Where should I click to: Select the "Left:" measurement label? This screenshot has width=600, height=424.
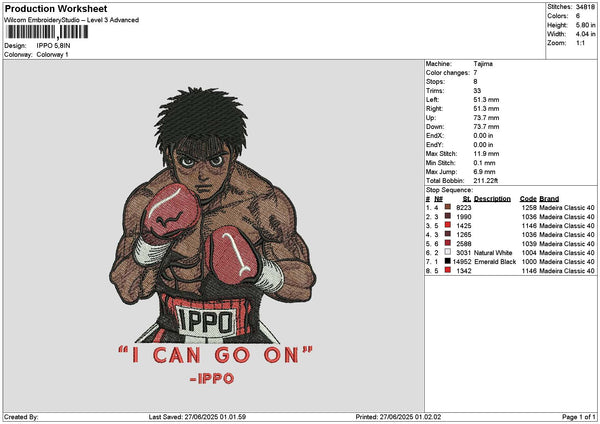coord(432,100)
